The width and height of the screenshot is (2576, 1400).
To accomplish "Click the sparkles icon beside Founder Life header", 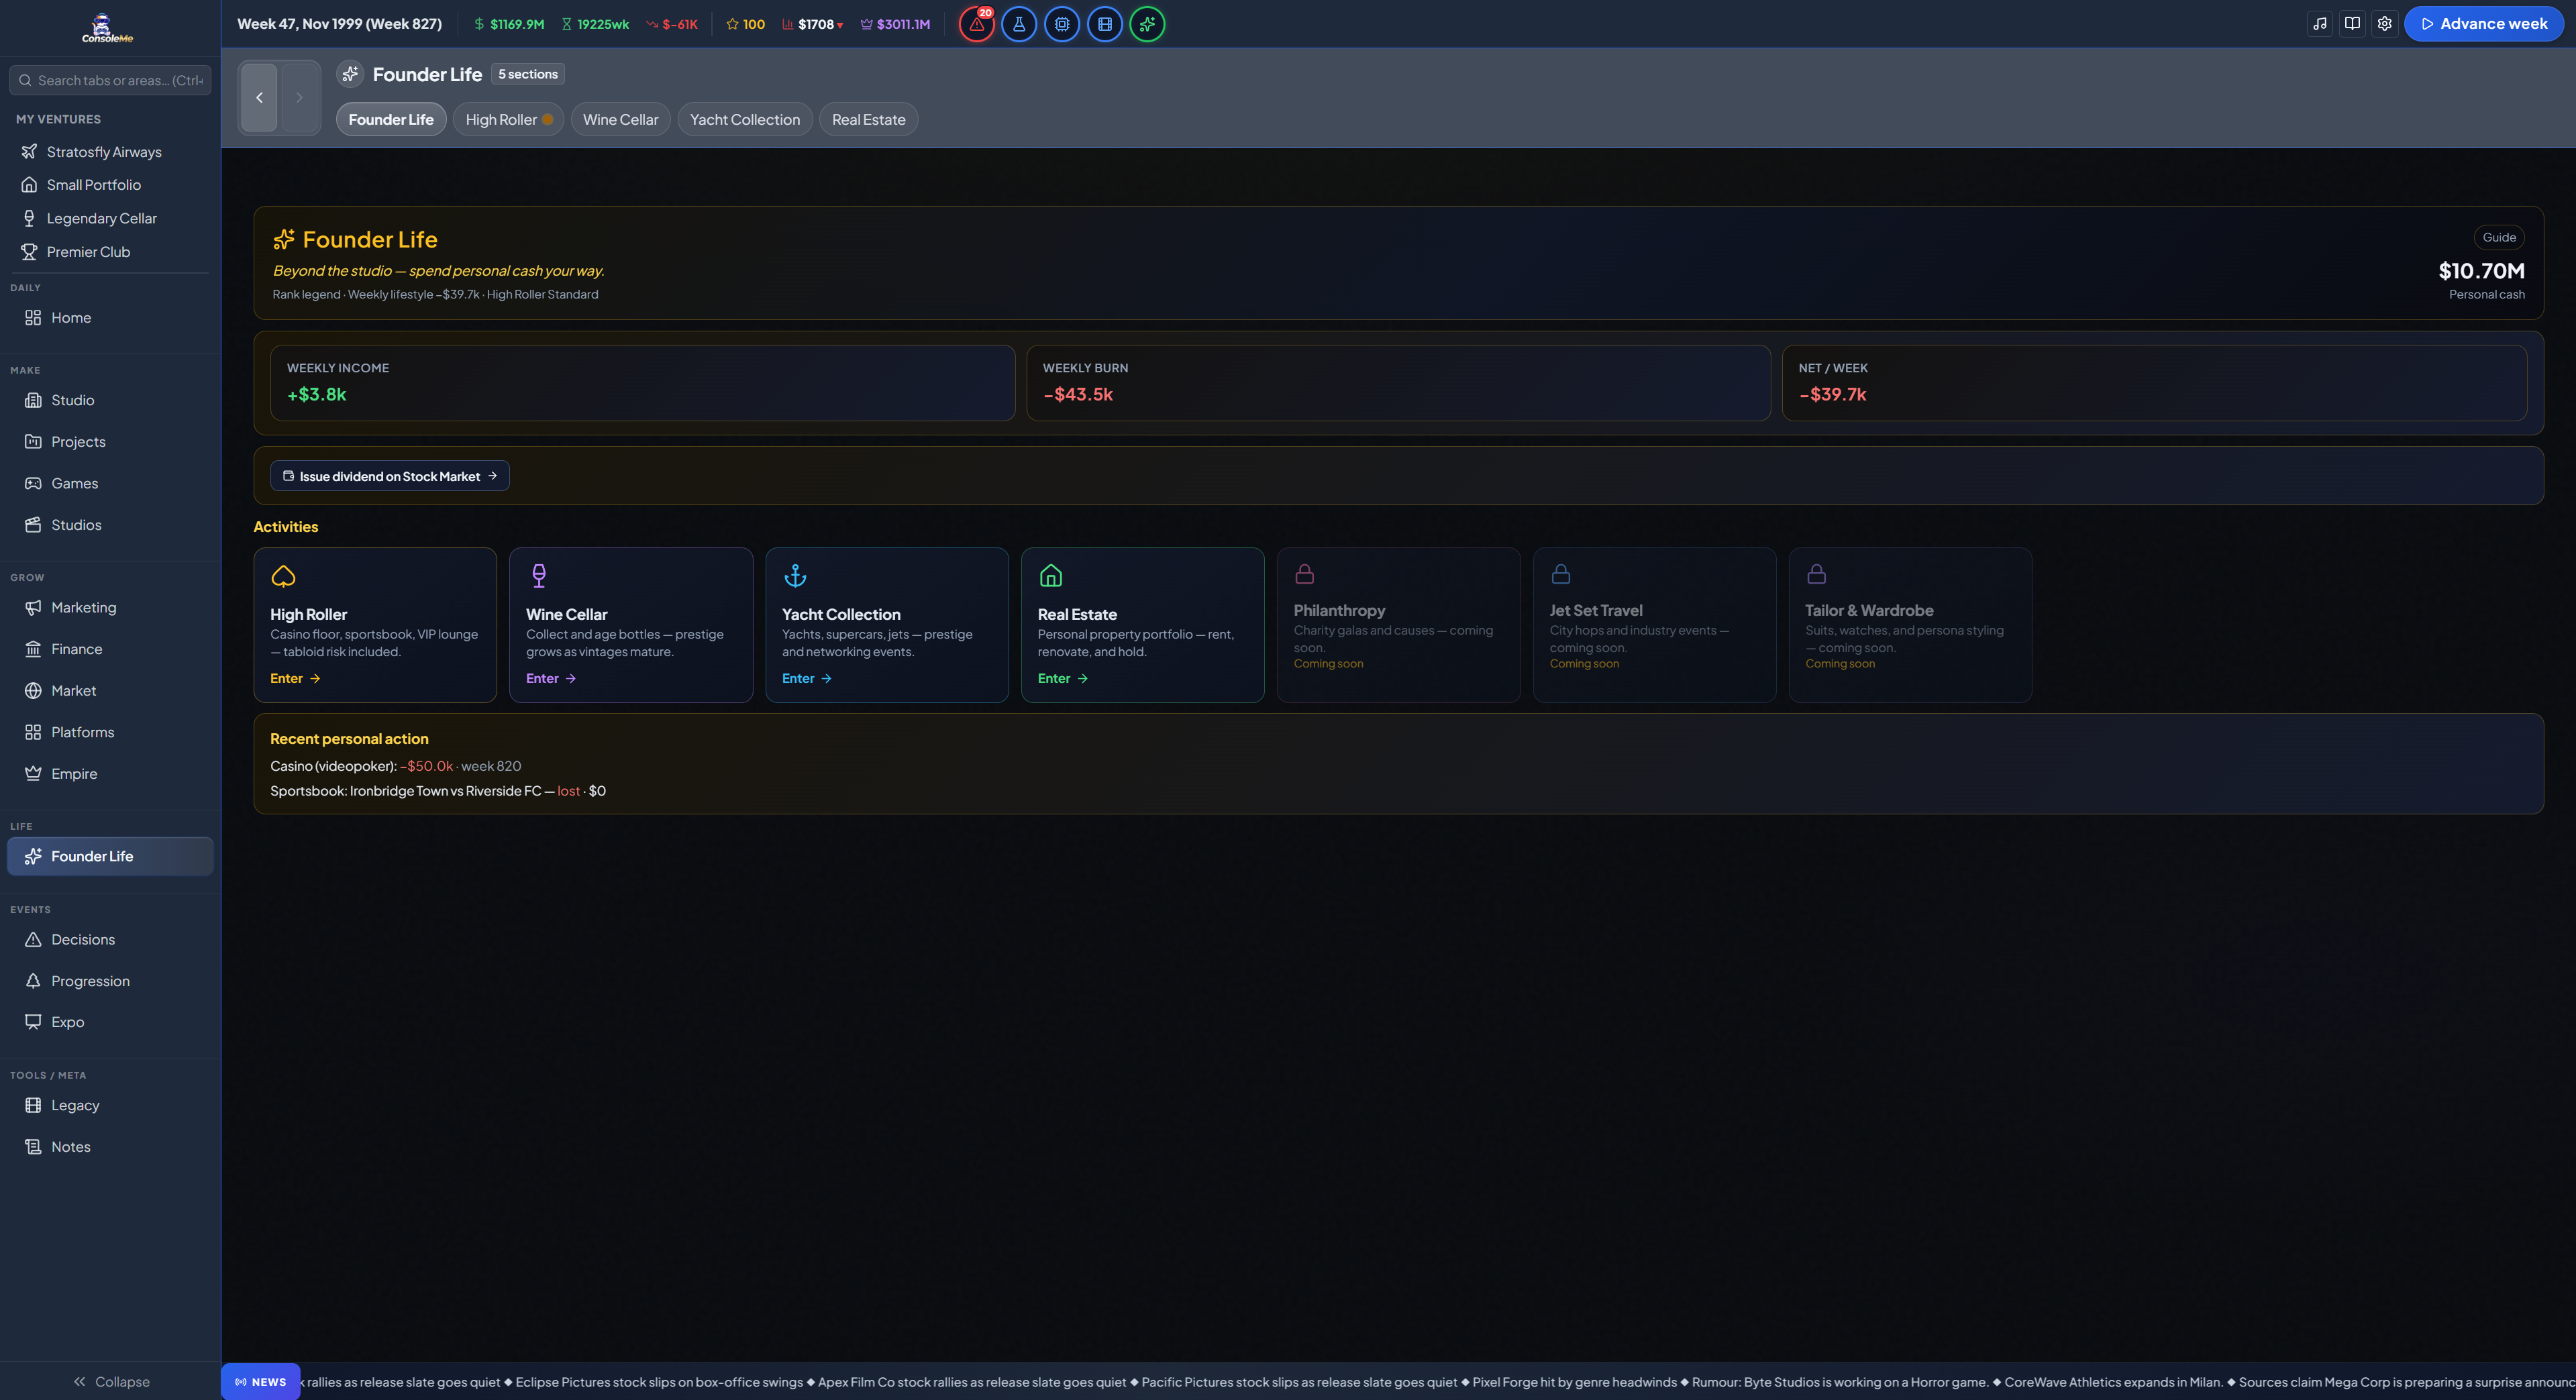I will (350, 74).
